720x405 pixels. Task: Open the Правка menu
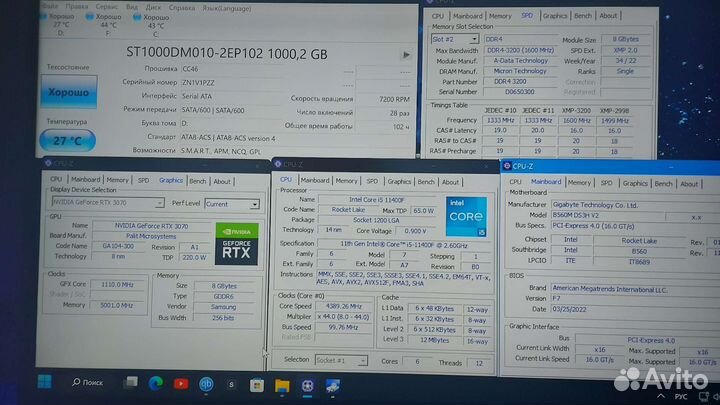point(77,7)
